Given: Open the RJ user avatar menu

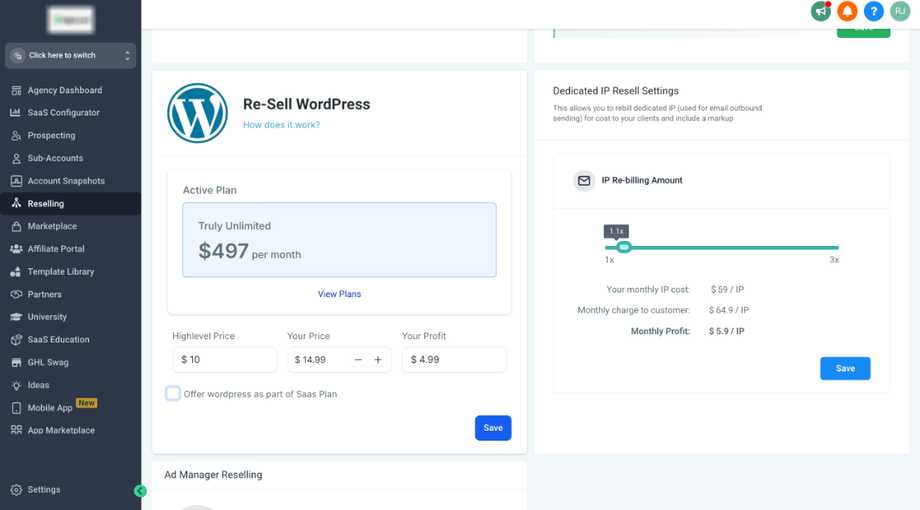Looking at the screenshot, I should [x=900, y=11].
